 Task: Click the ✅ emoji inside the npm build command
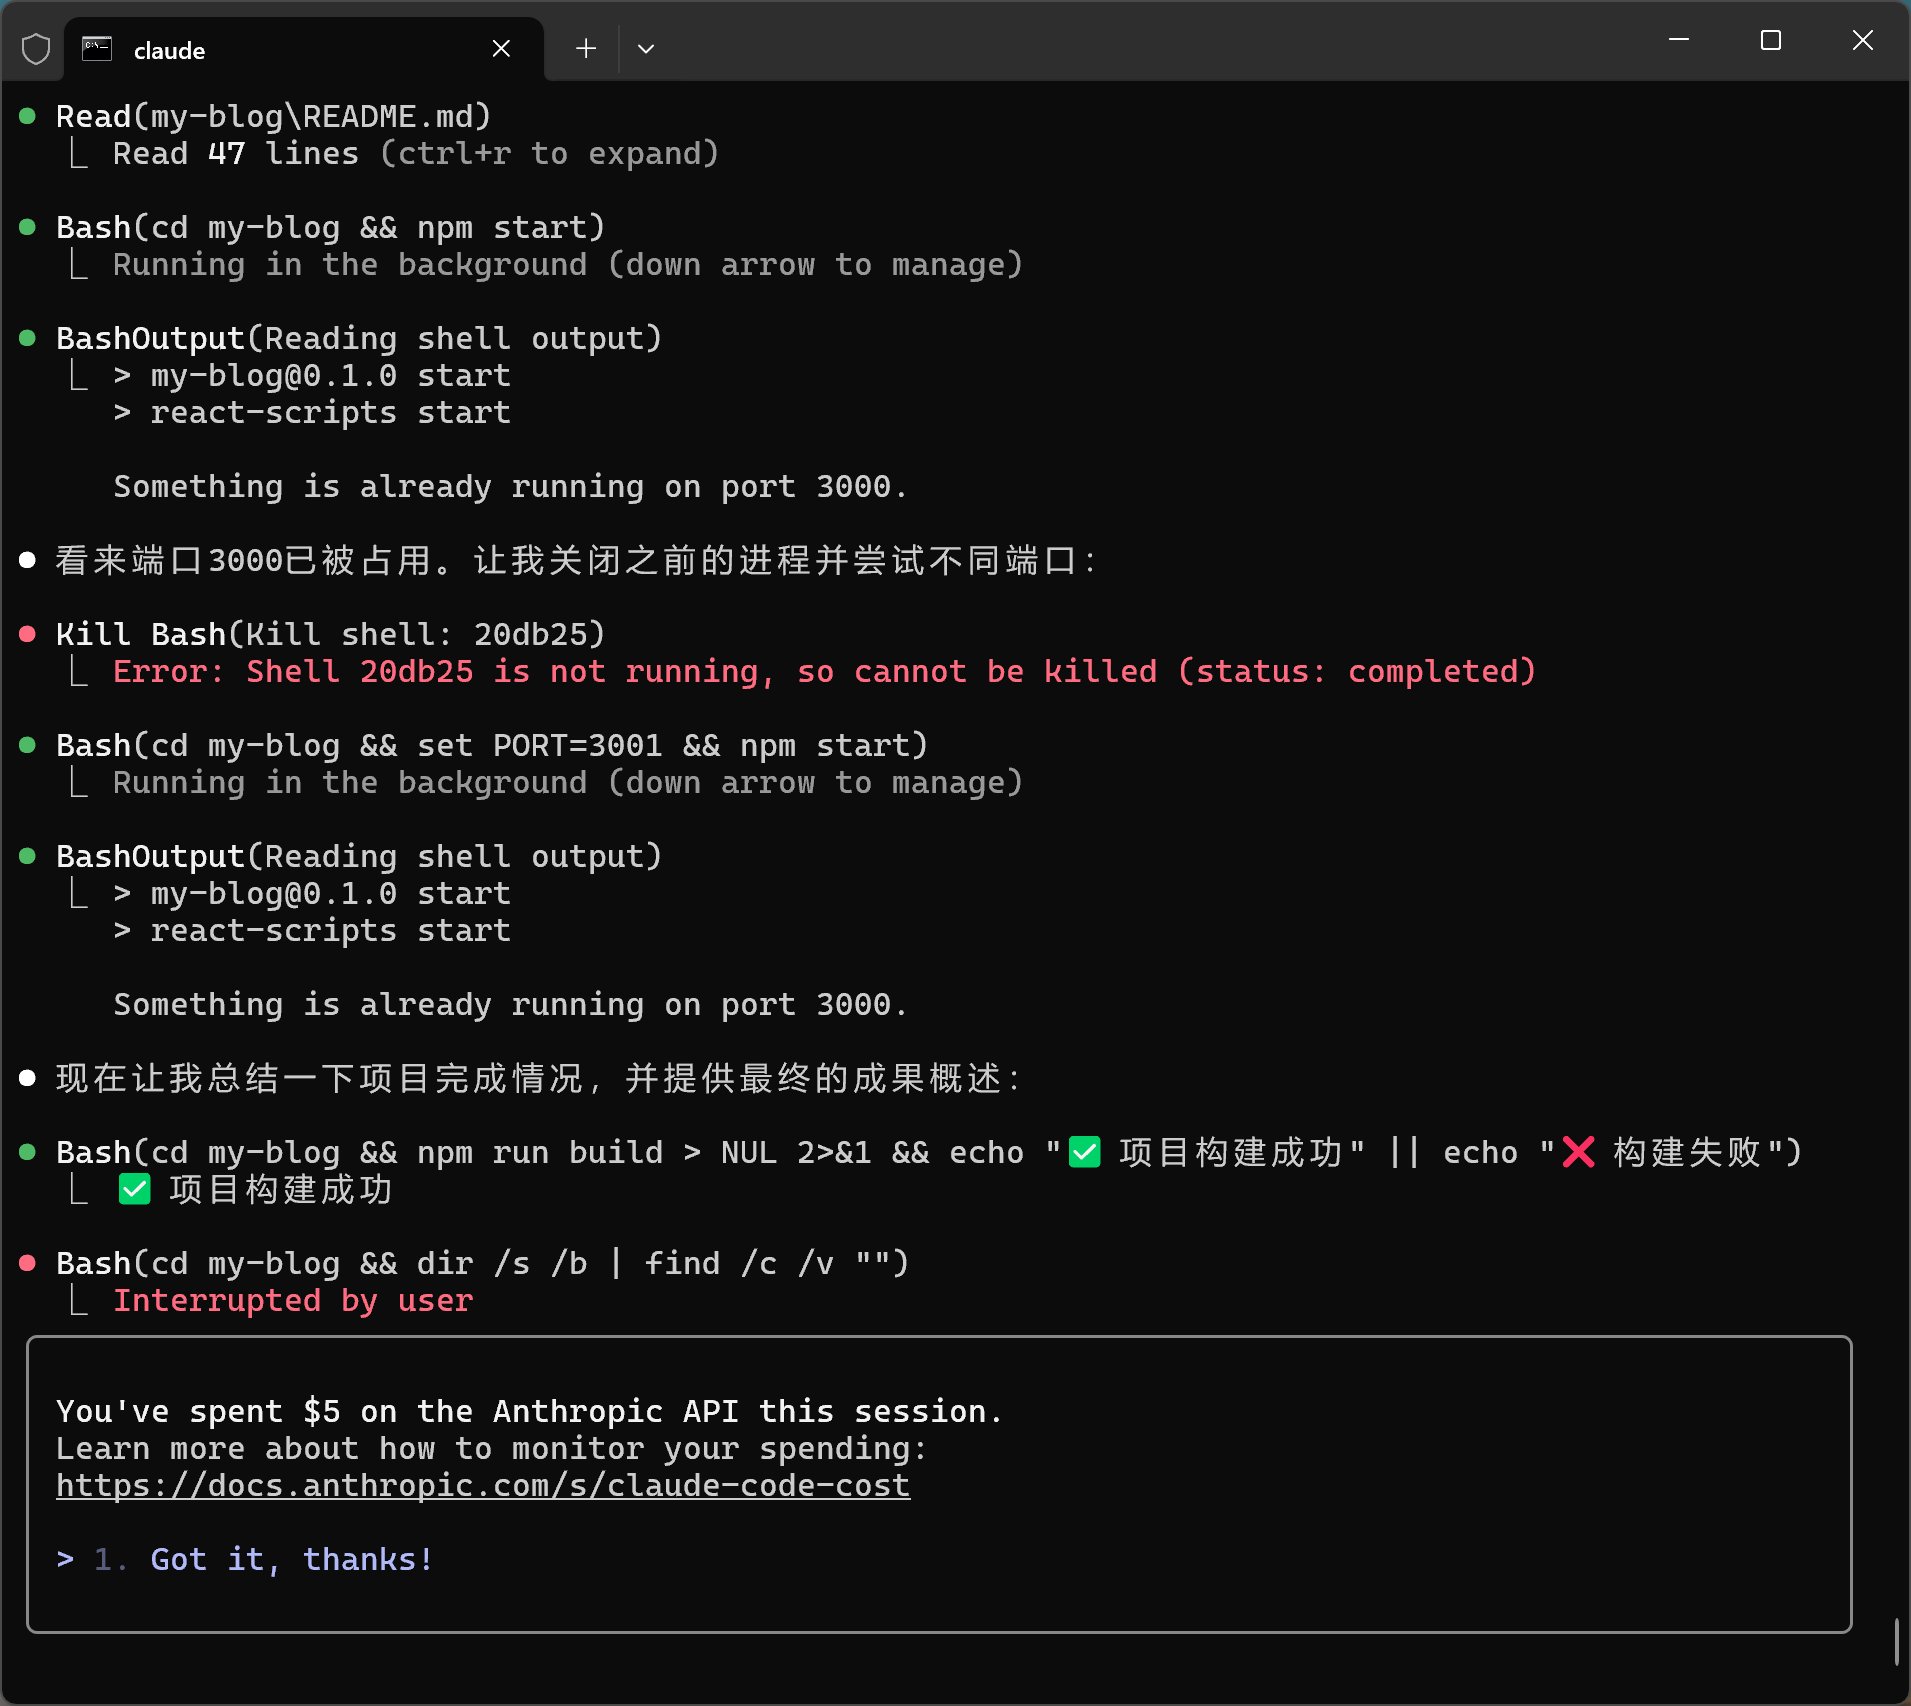(1083, 1151)
